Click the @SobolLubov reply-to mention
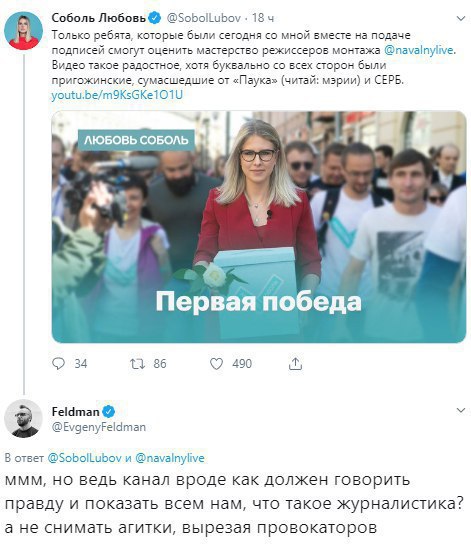The width and height of the screenshot is (471, 548). point(85,457)
